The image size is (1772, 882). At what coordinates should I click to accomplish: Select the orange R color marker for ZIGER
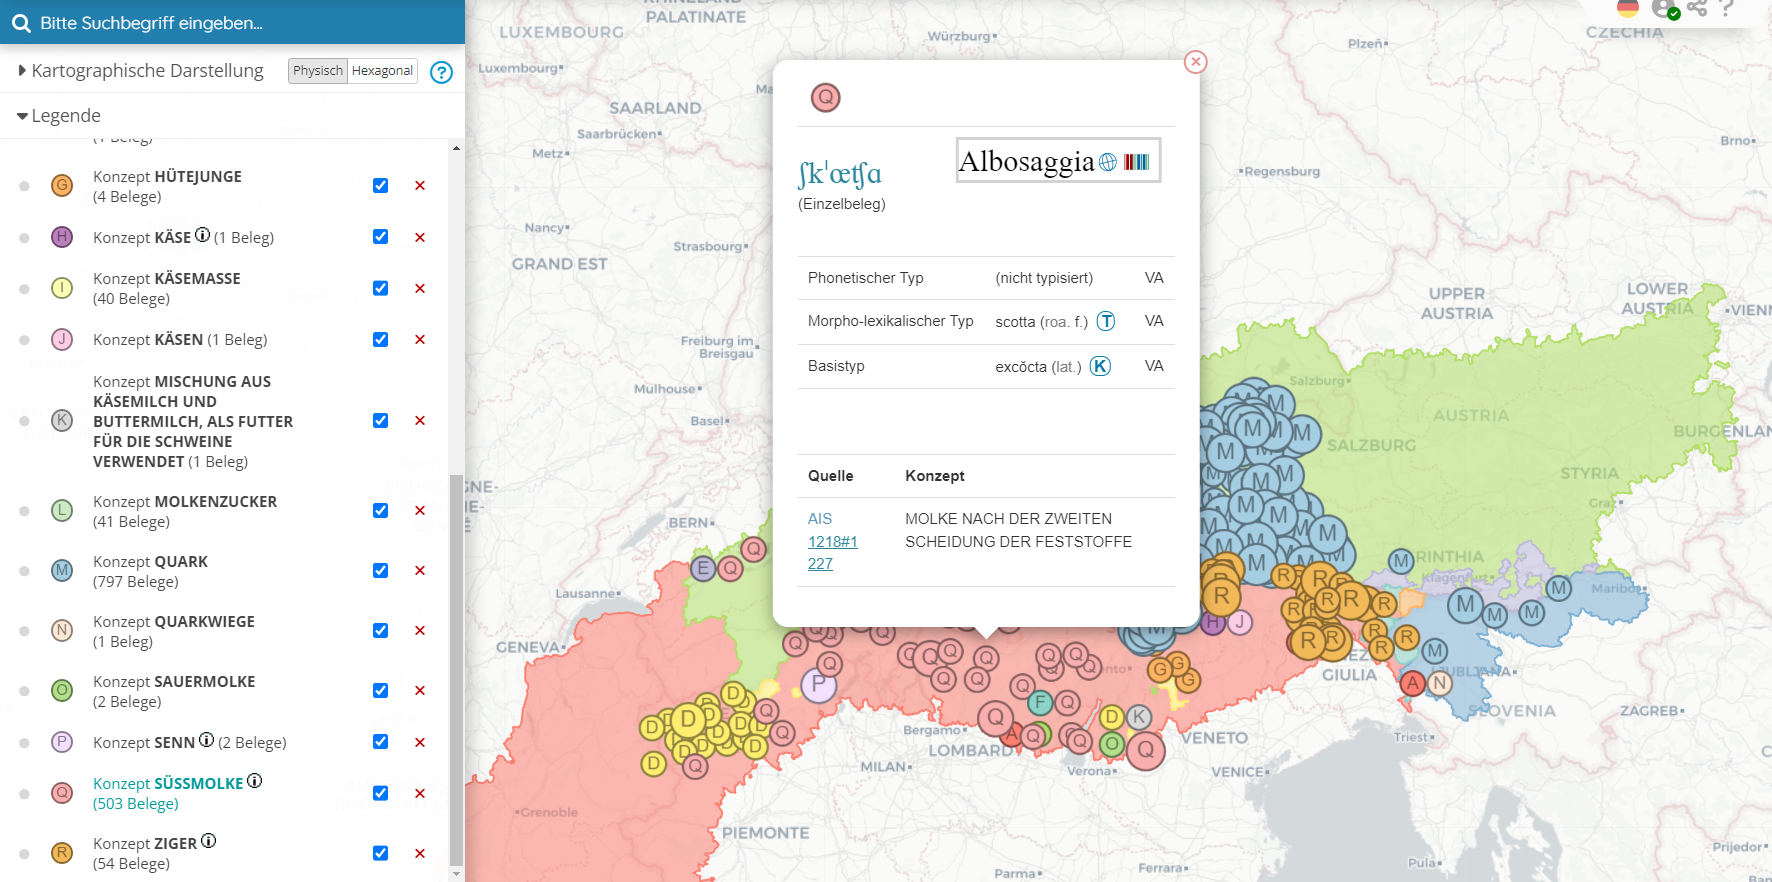pyautogui.click(x=62, y=853)
